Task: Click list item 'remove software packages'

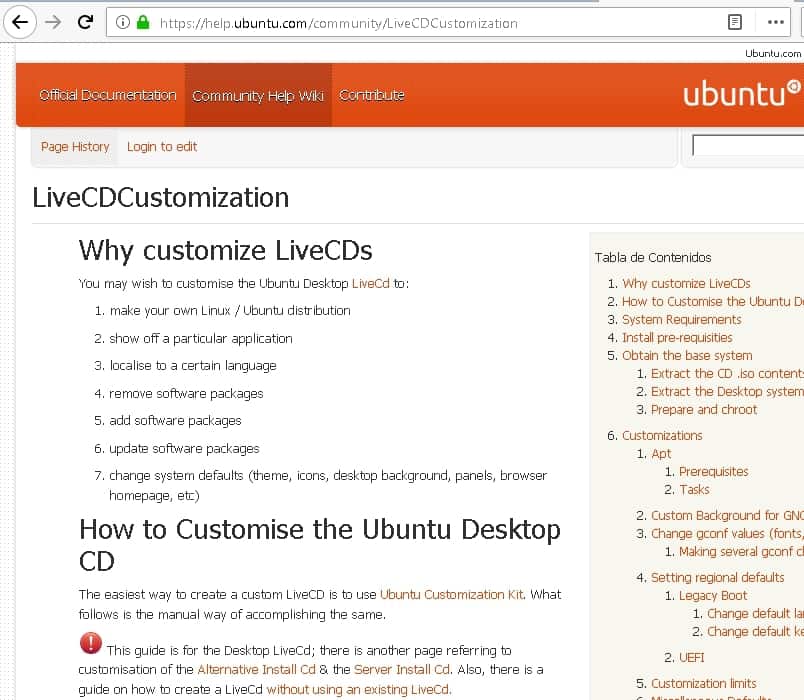Action: [x=186, y=393]
